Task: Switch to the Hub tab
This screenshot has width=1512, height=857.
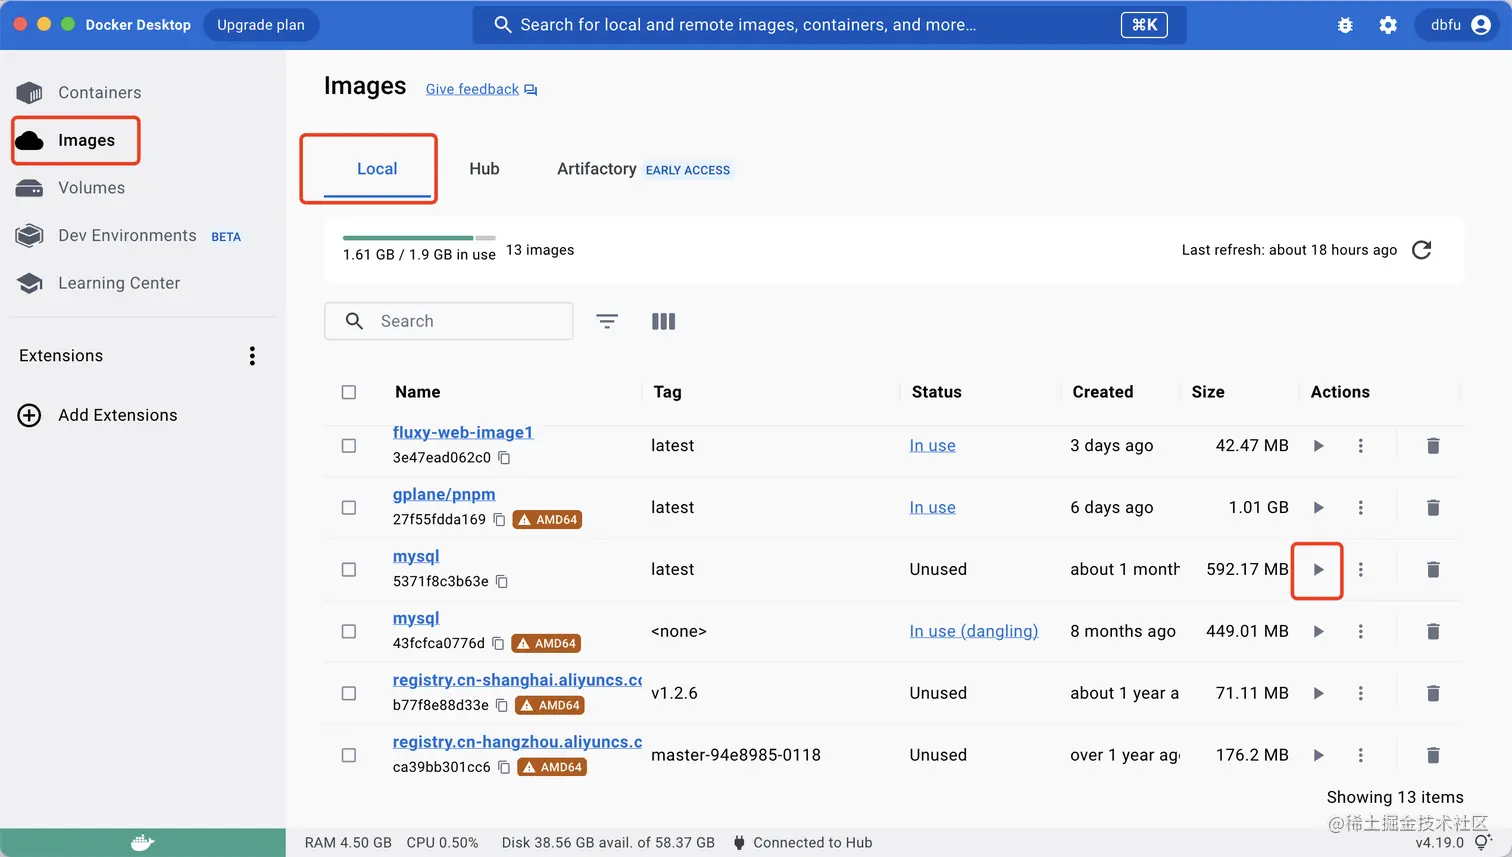Action: 484,169
